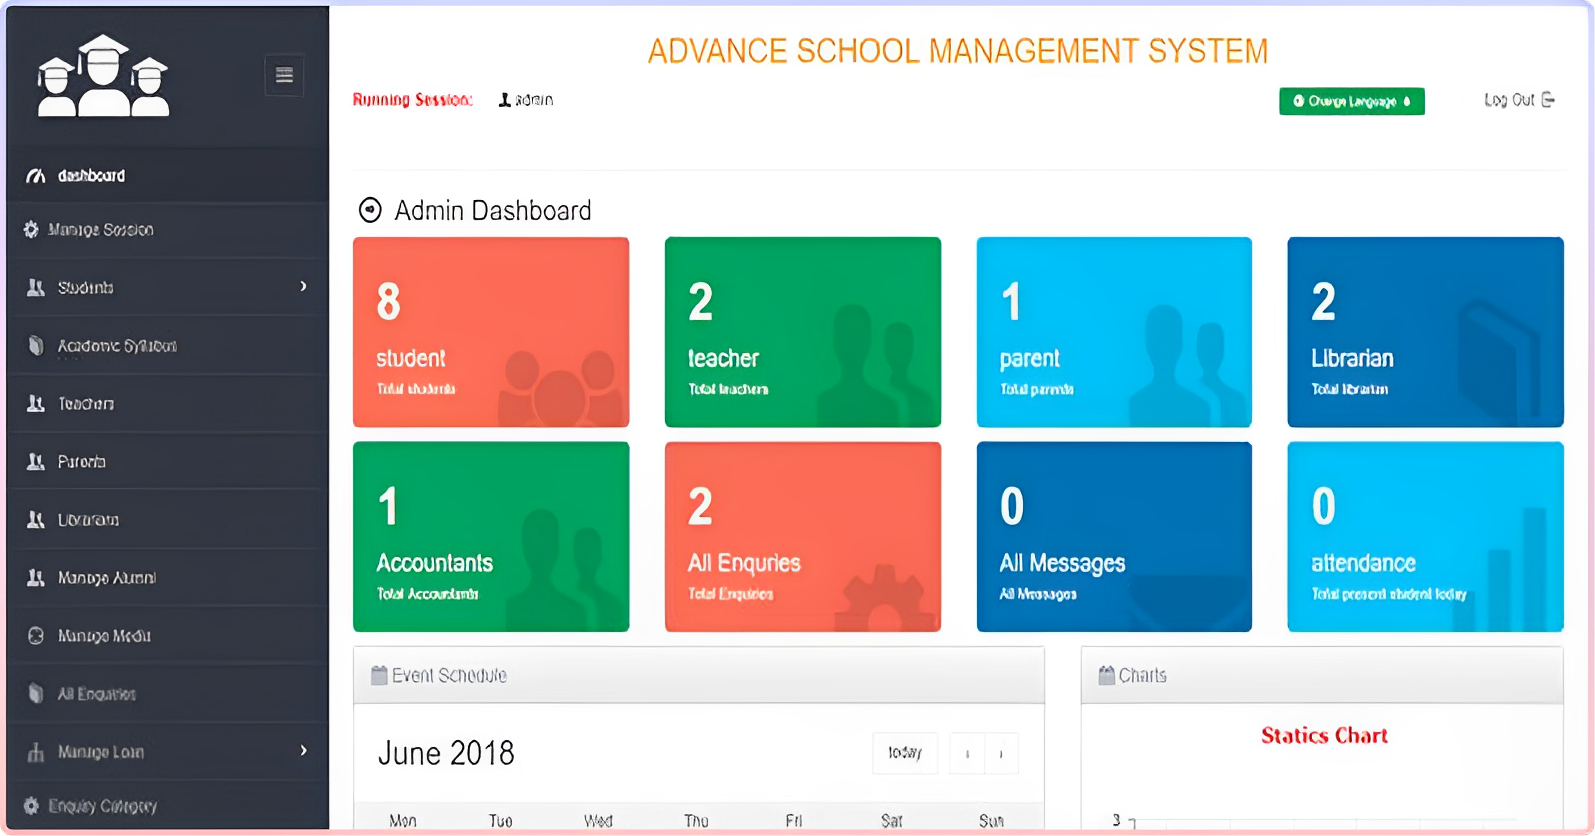Expand the Students submenu chevron
This screenshot has height=836, width=1595.
(303, 287)
